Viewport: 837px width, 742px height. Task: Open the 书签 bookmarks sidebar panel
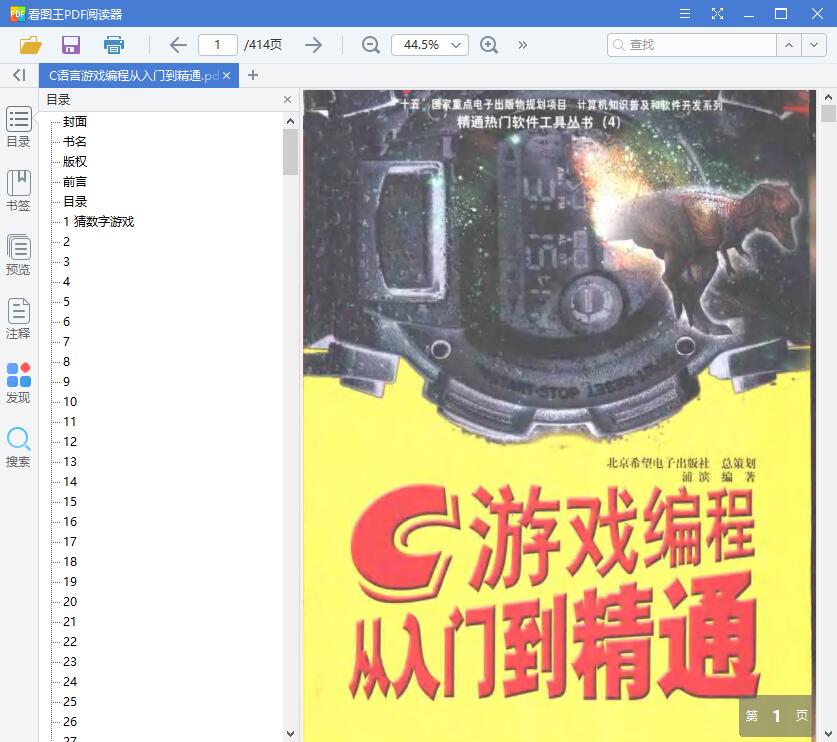[19, 191]
